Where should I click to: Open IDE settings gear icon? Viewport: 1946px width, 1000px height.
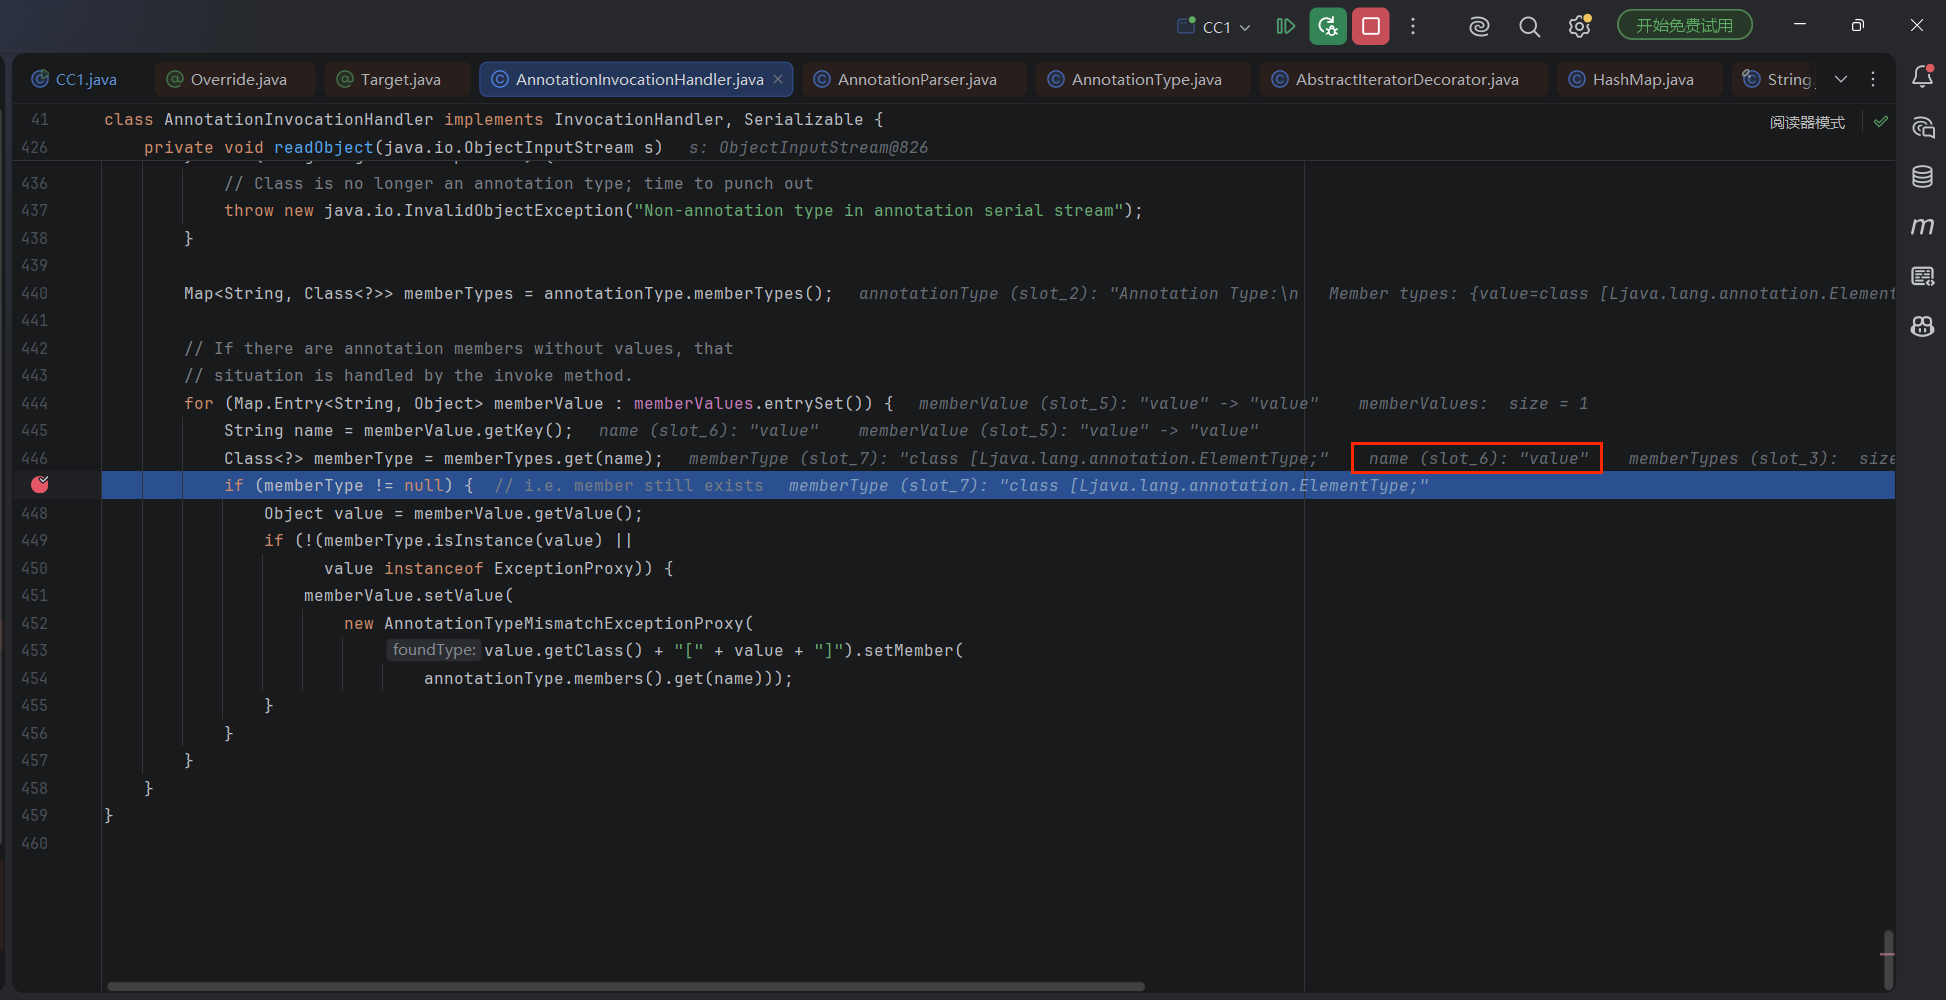(x=1580, y=26)
